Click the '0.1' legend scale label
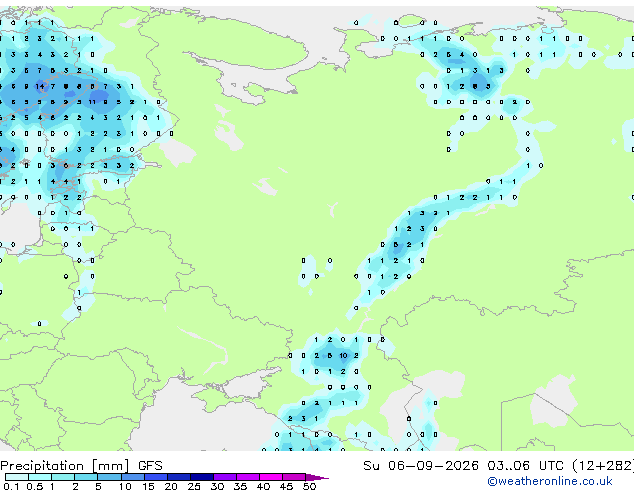The width and height of the screenshot is (634, 490). (x=11, y=486)
